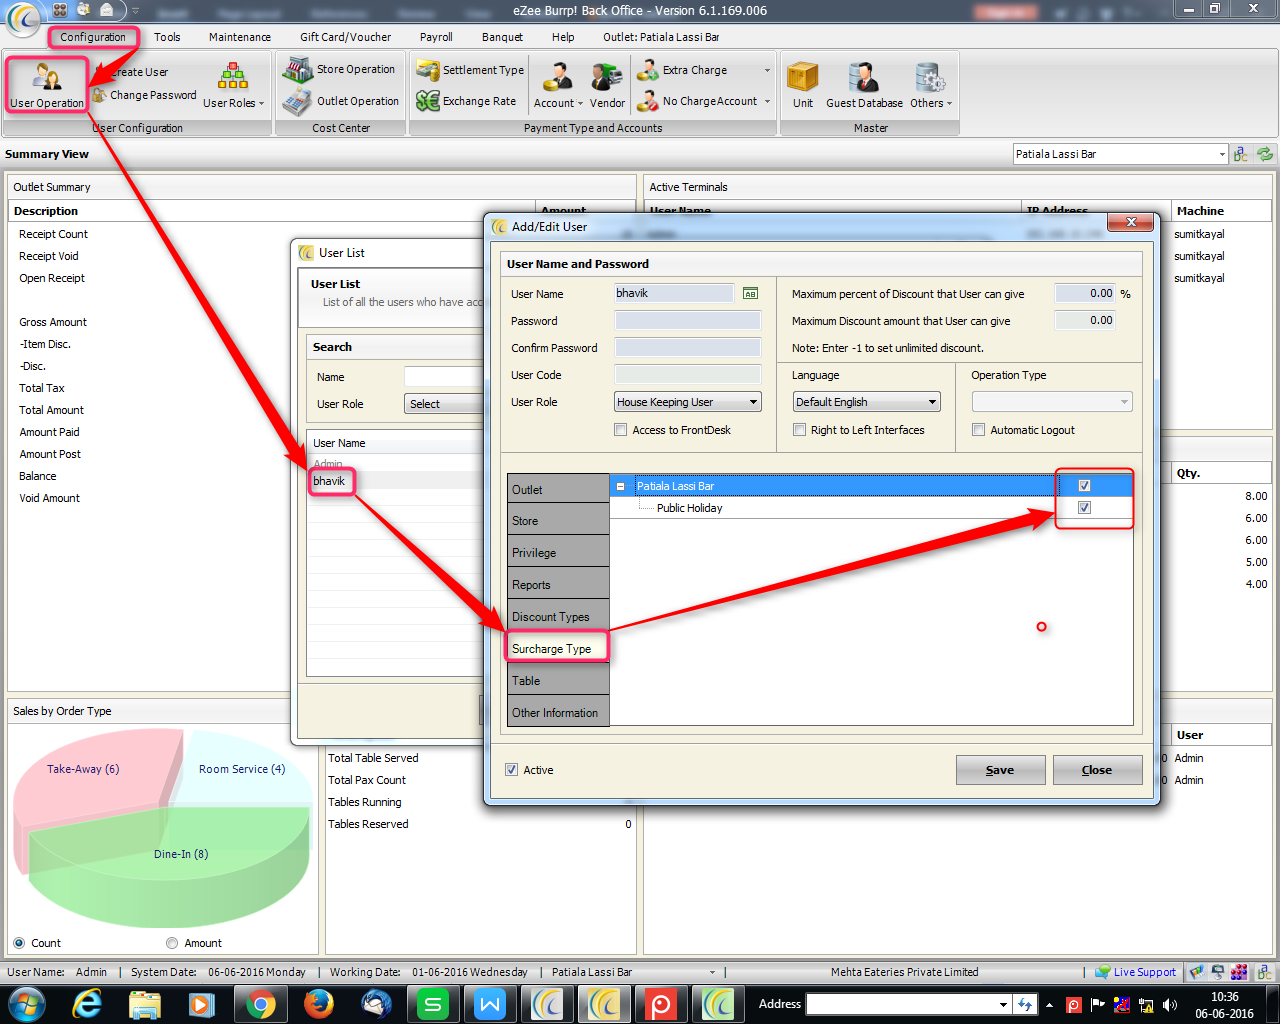
Task: Open the outlet selector dropdown Patiala Lassi Bar
Action: (x=1121, y=154)
